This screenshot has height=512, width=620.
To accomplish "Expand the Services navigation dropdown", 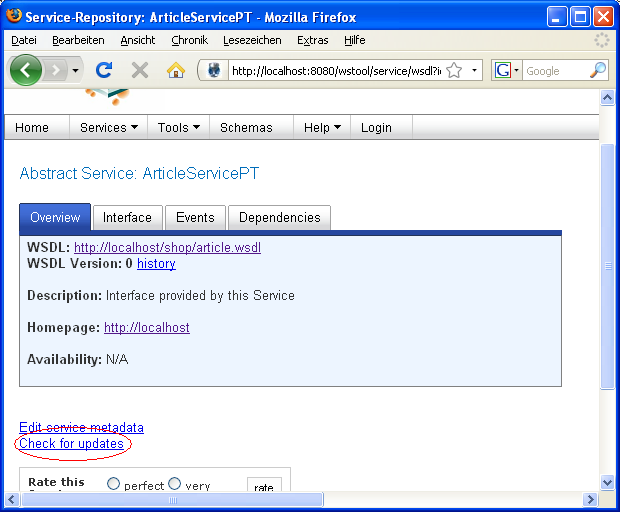I will pyautogui.click(x=109, y=128).
